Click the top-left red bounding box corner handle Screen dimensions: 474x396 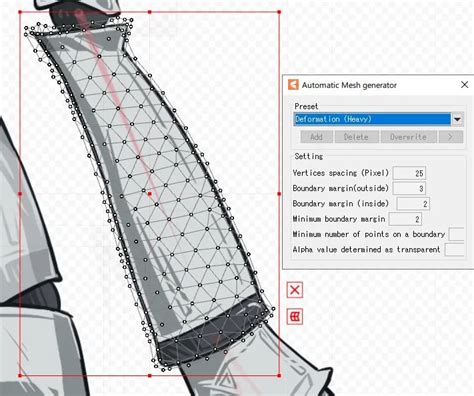coord(20,12)
